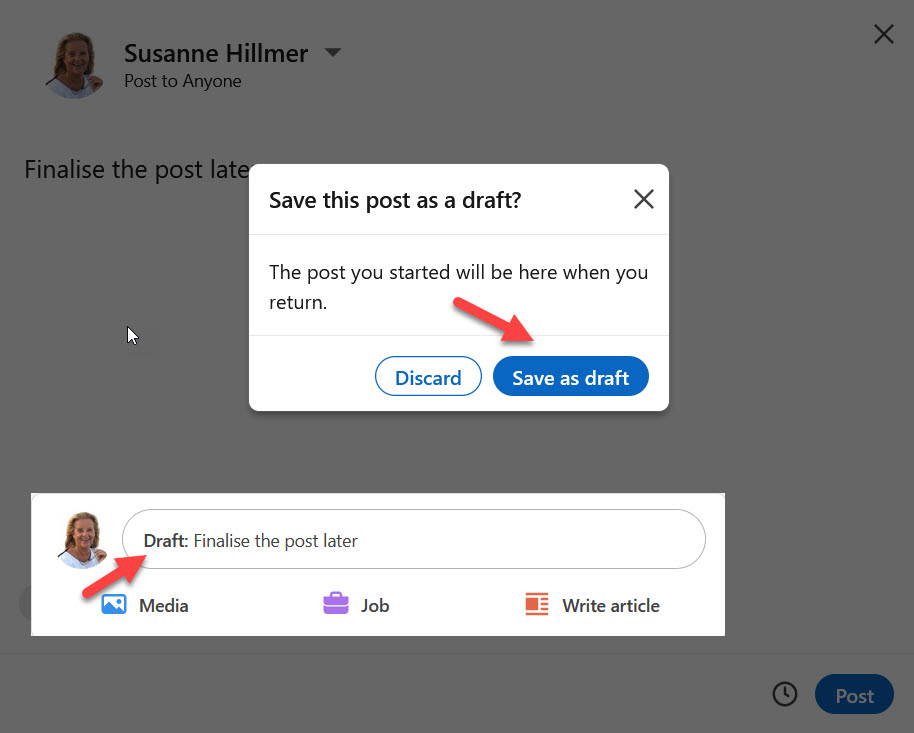Click the profile photo beside the draft field

pyautogui.click(x=84, y=540)
